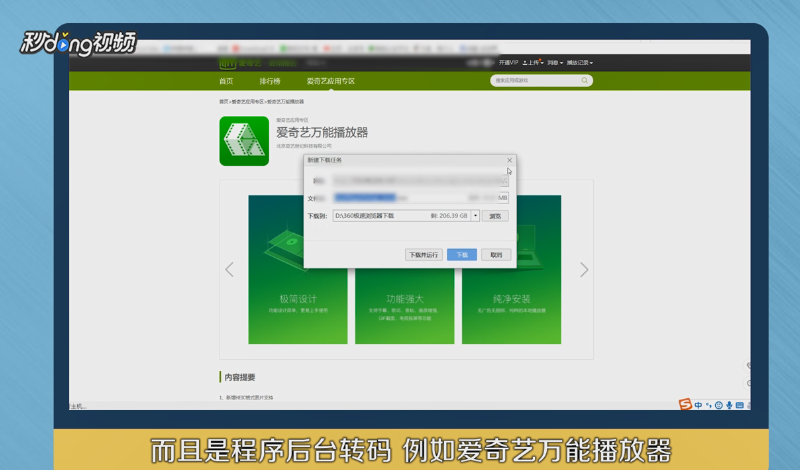This screenshot has width=800, height=470.
Task: Show the next carousel slide arrow
Action: coord(584,269)
